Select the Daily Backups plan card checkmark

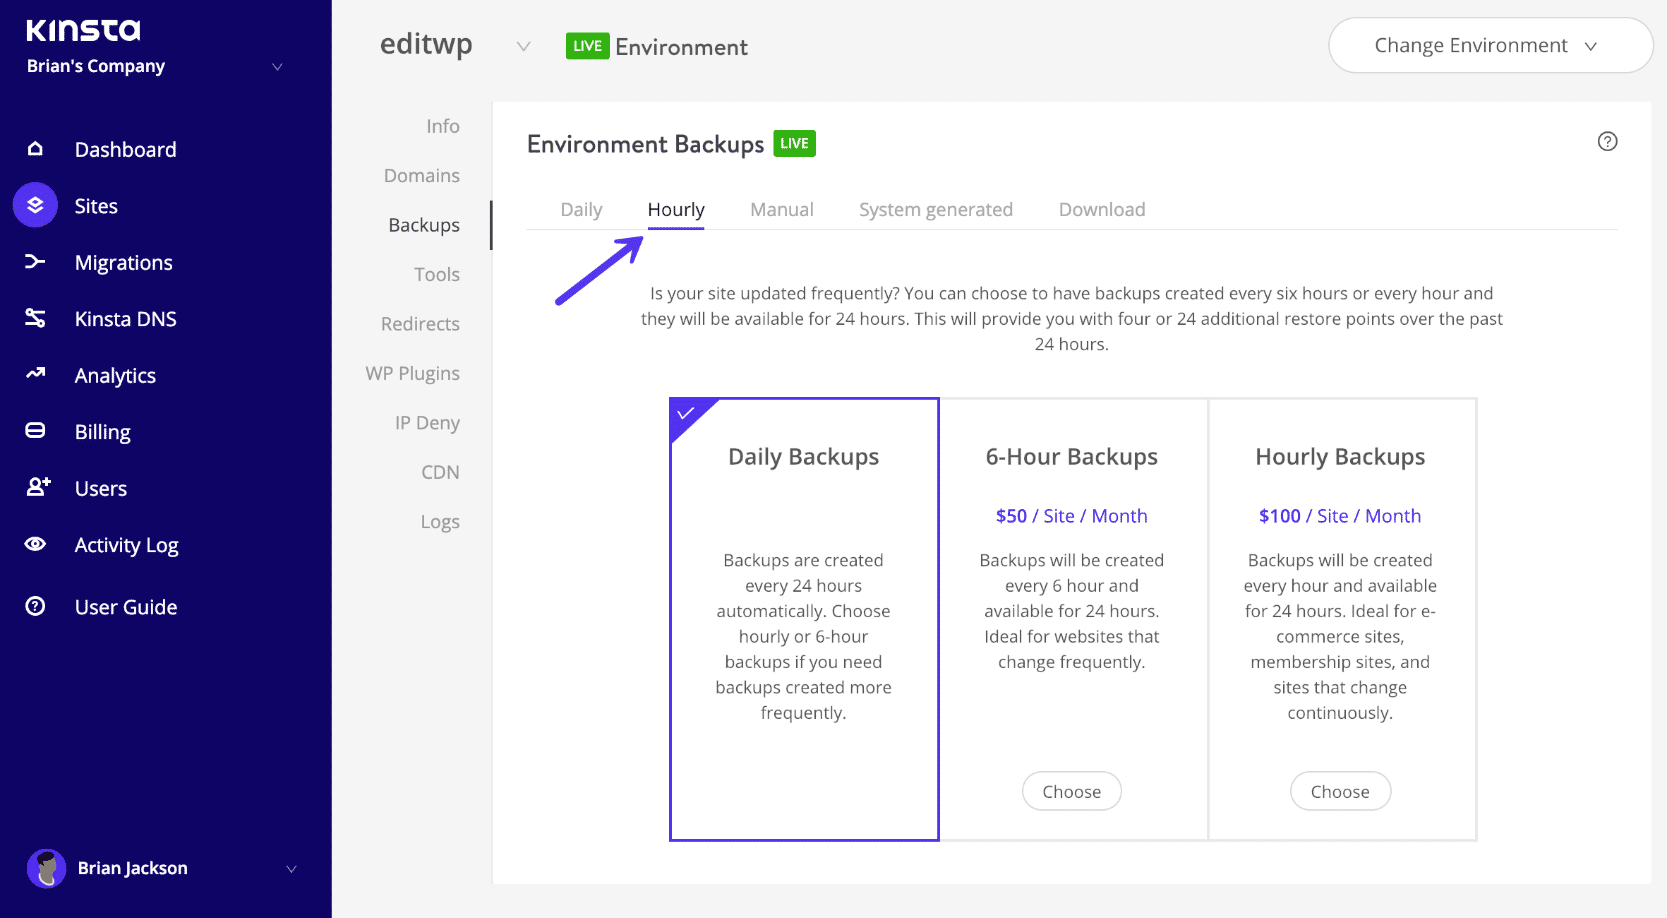(x=686, y=411)
